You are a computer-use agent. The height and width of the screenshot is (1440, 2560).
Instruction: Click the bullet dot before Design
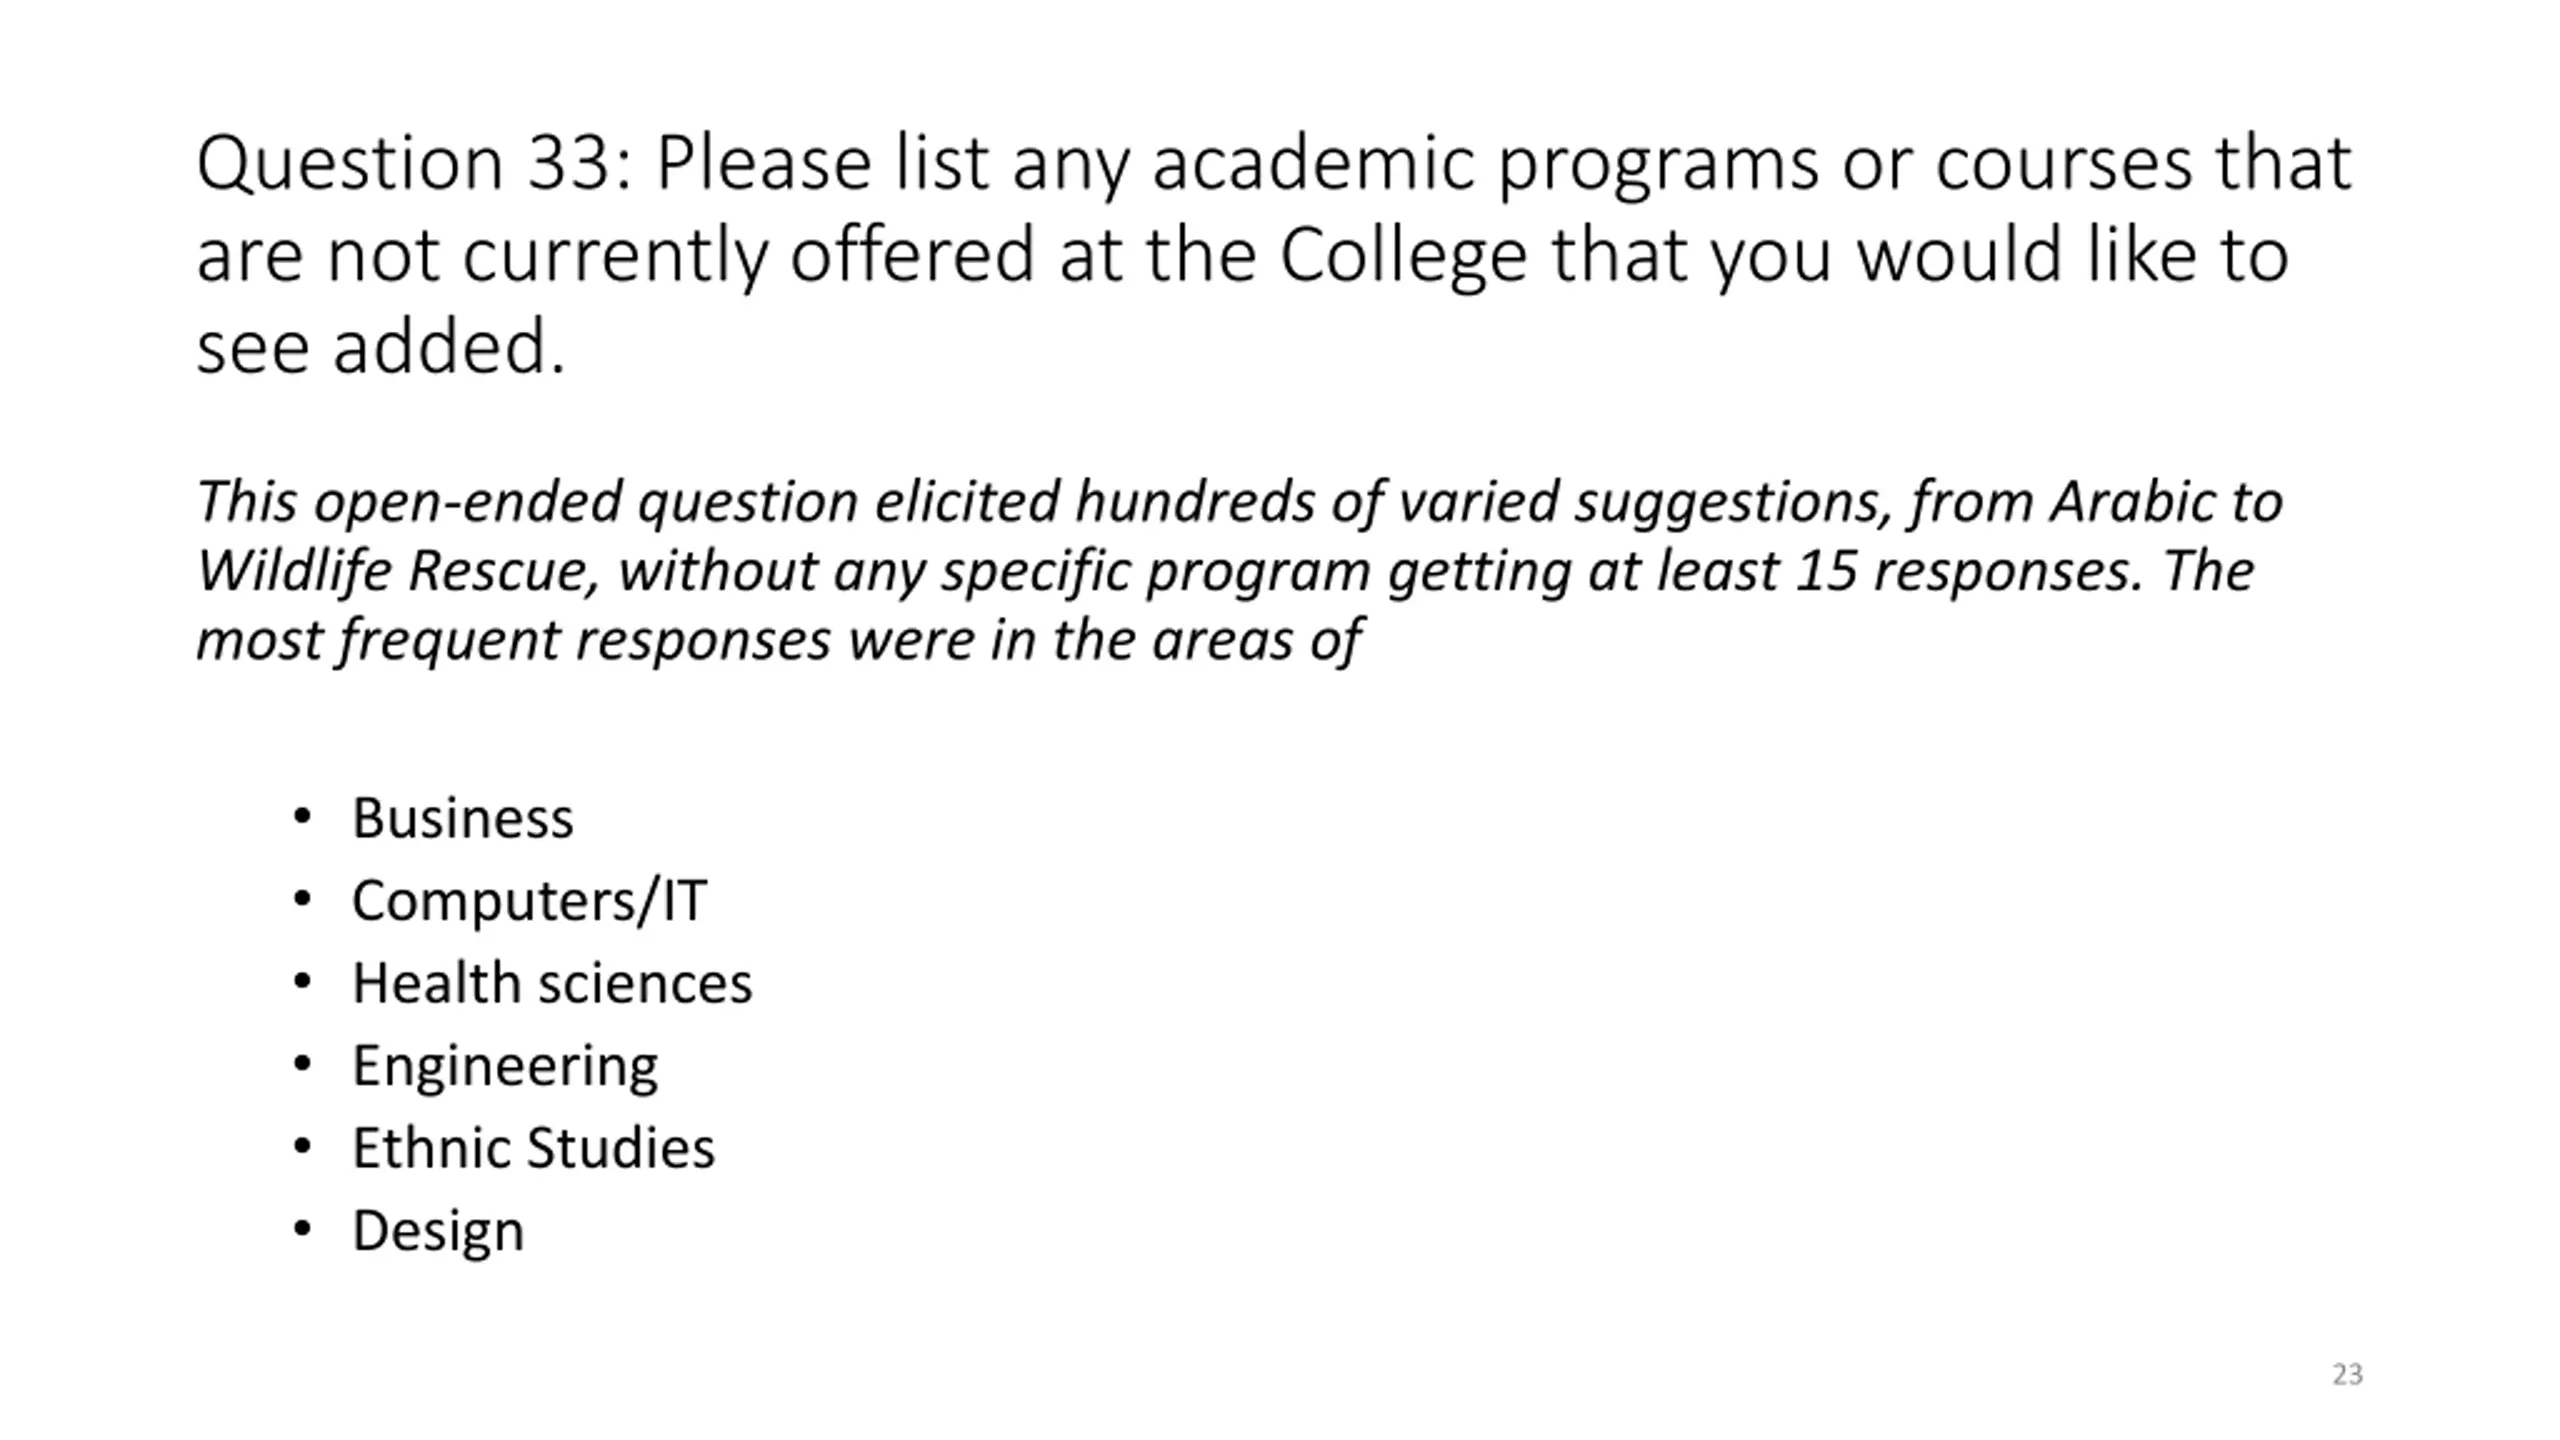[302, 1230]
